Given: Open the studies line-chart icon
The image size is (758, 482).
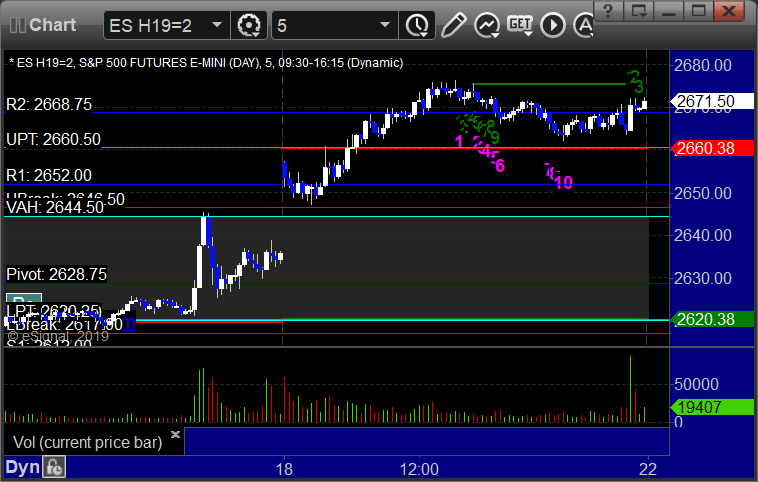Looking at the screenshot, I should click(487, 25).
